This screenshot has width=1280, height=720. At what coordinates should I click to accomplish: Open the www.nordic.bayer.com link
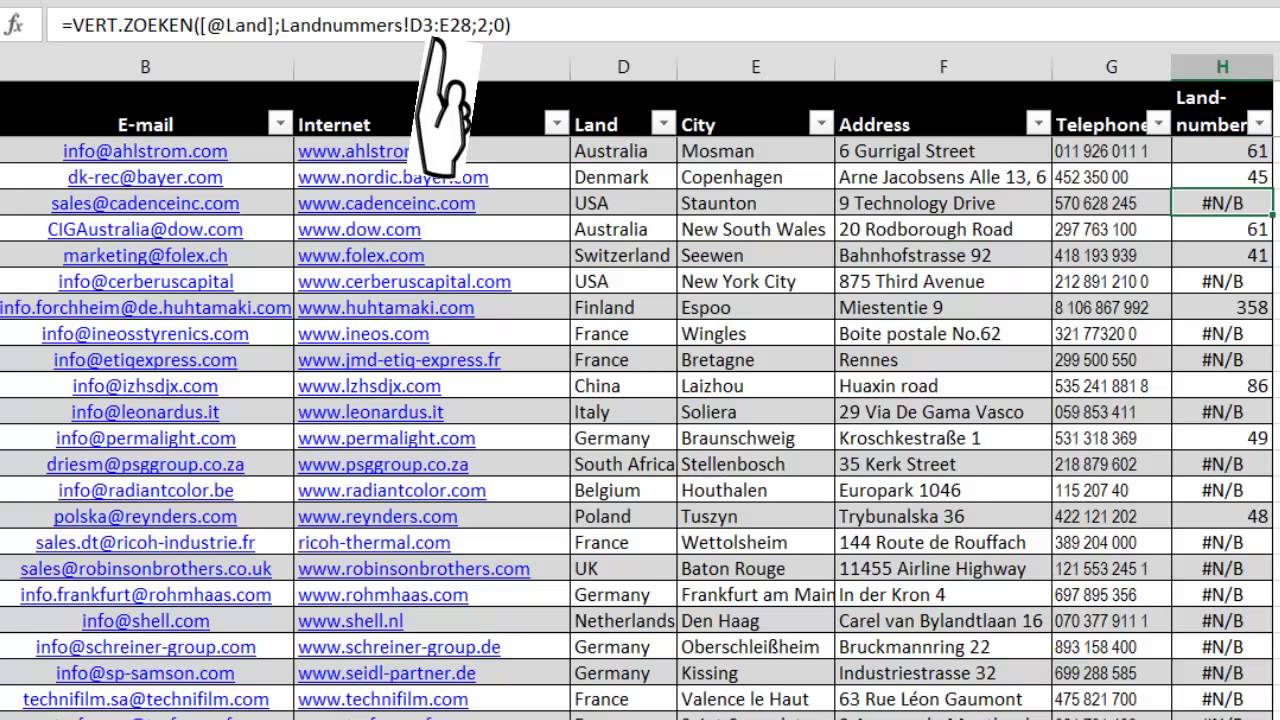point(393,177)
